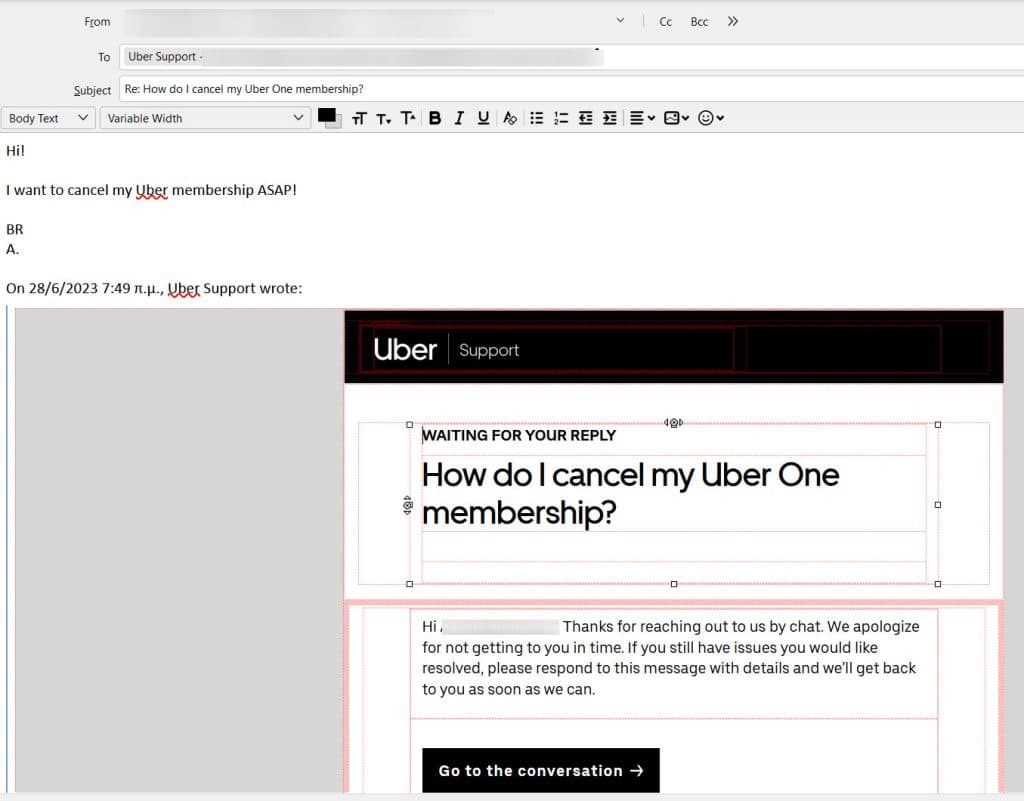The width and height of the screenshot is (1024, 801).
Task: Open the Body Text paragraph format dropdown
Action: tap(48, 118)
